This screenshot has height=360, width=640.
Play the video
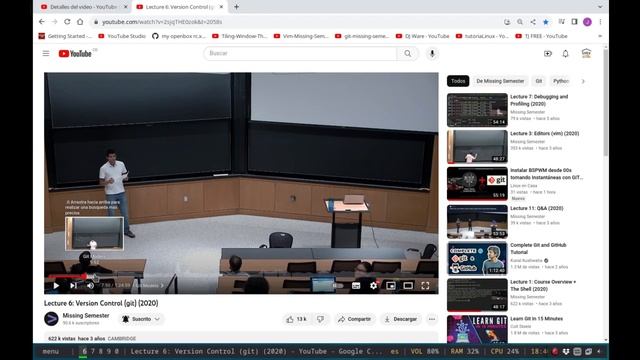[x=56, y=286]
